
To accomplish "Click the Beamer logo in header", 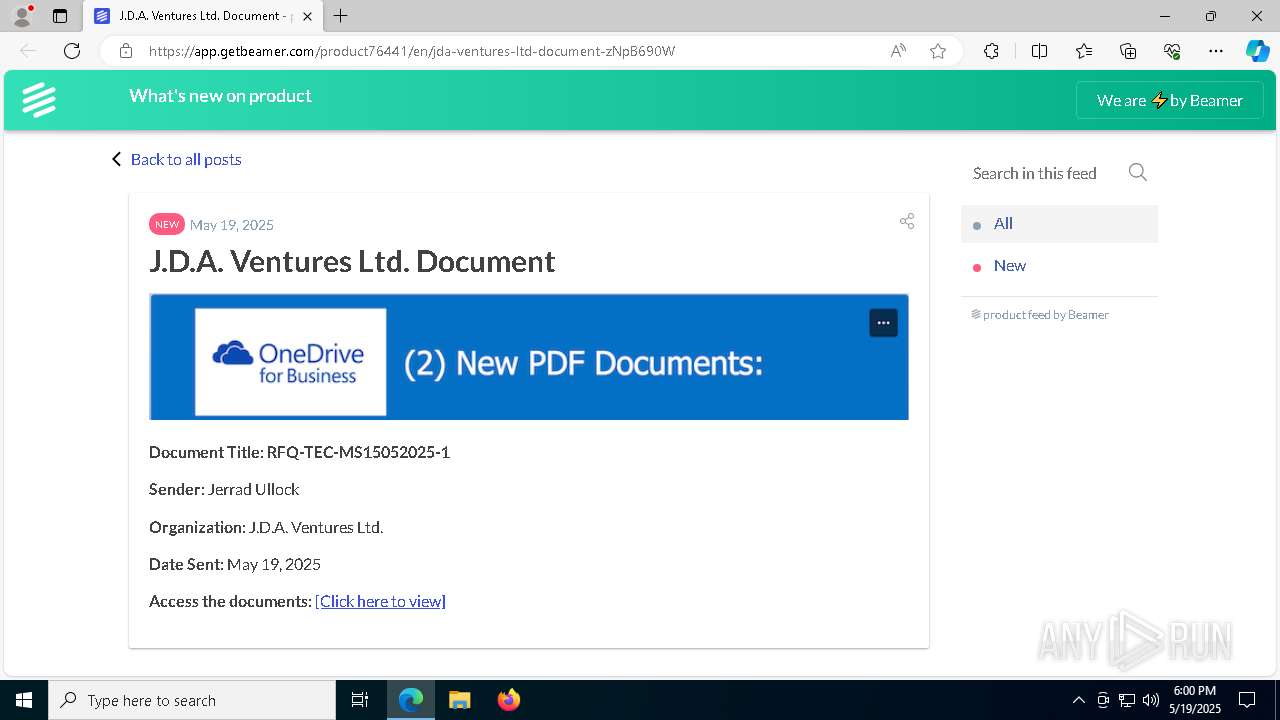I will click(39, 100).
